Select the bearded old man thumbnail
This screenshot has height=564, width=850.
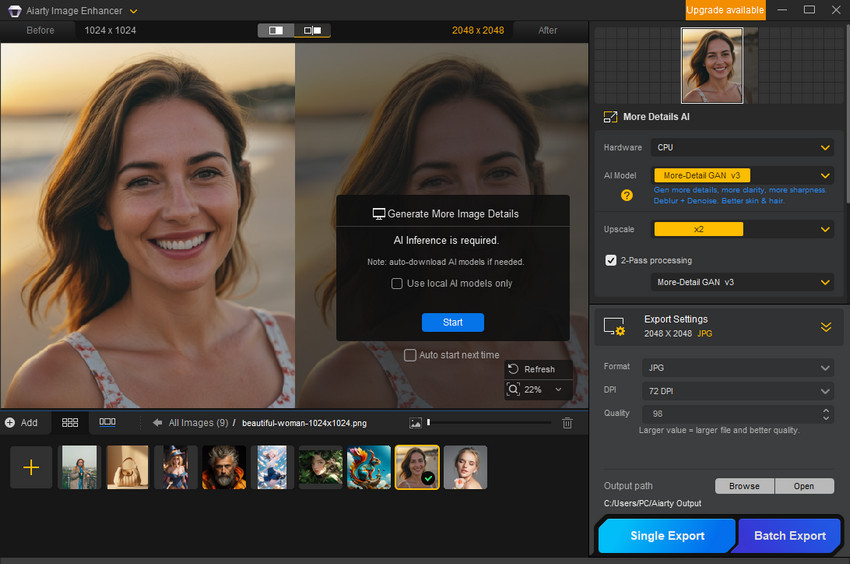tap(224, 467)
